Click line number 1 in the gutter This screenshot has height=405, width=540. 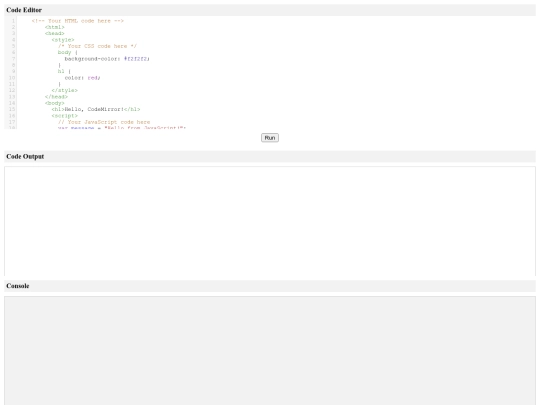click(x=13, y=21)
